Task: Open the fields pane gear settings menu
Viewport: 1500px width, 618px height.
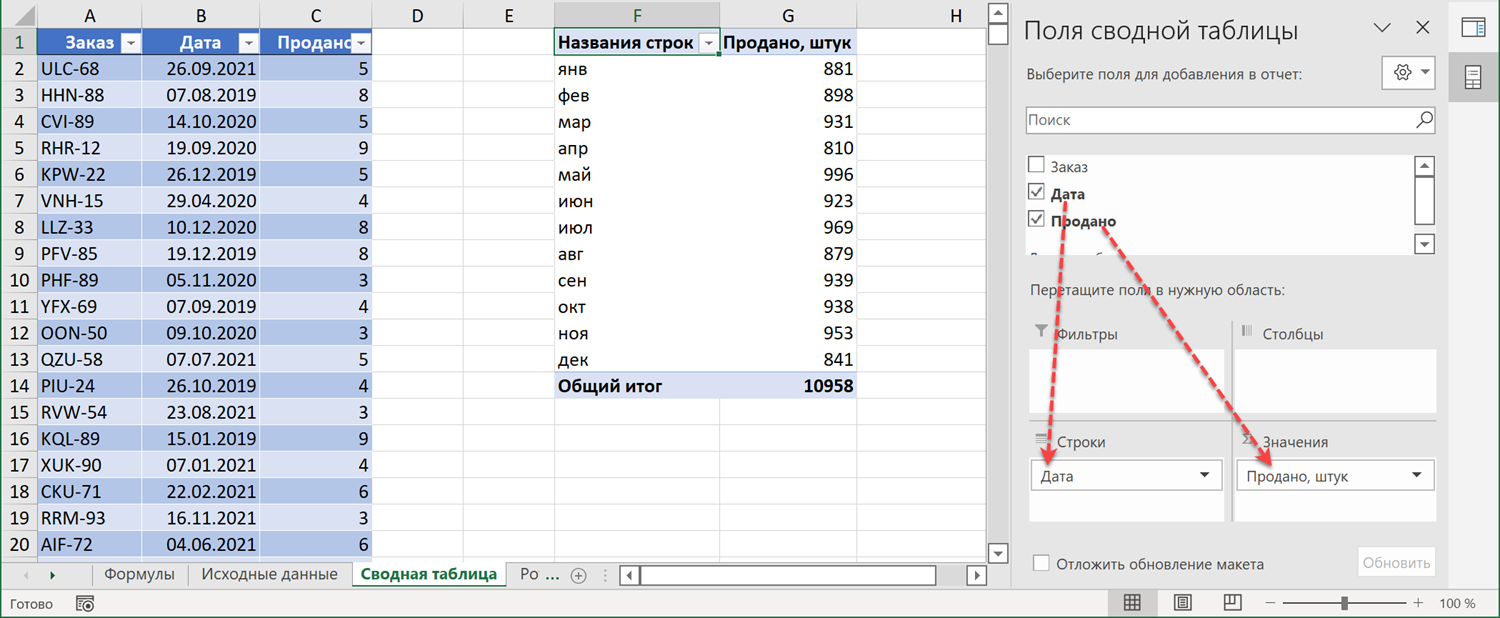Action: coord(1410,73)
